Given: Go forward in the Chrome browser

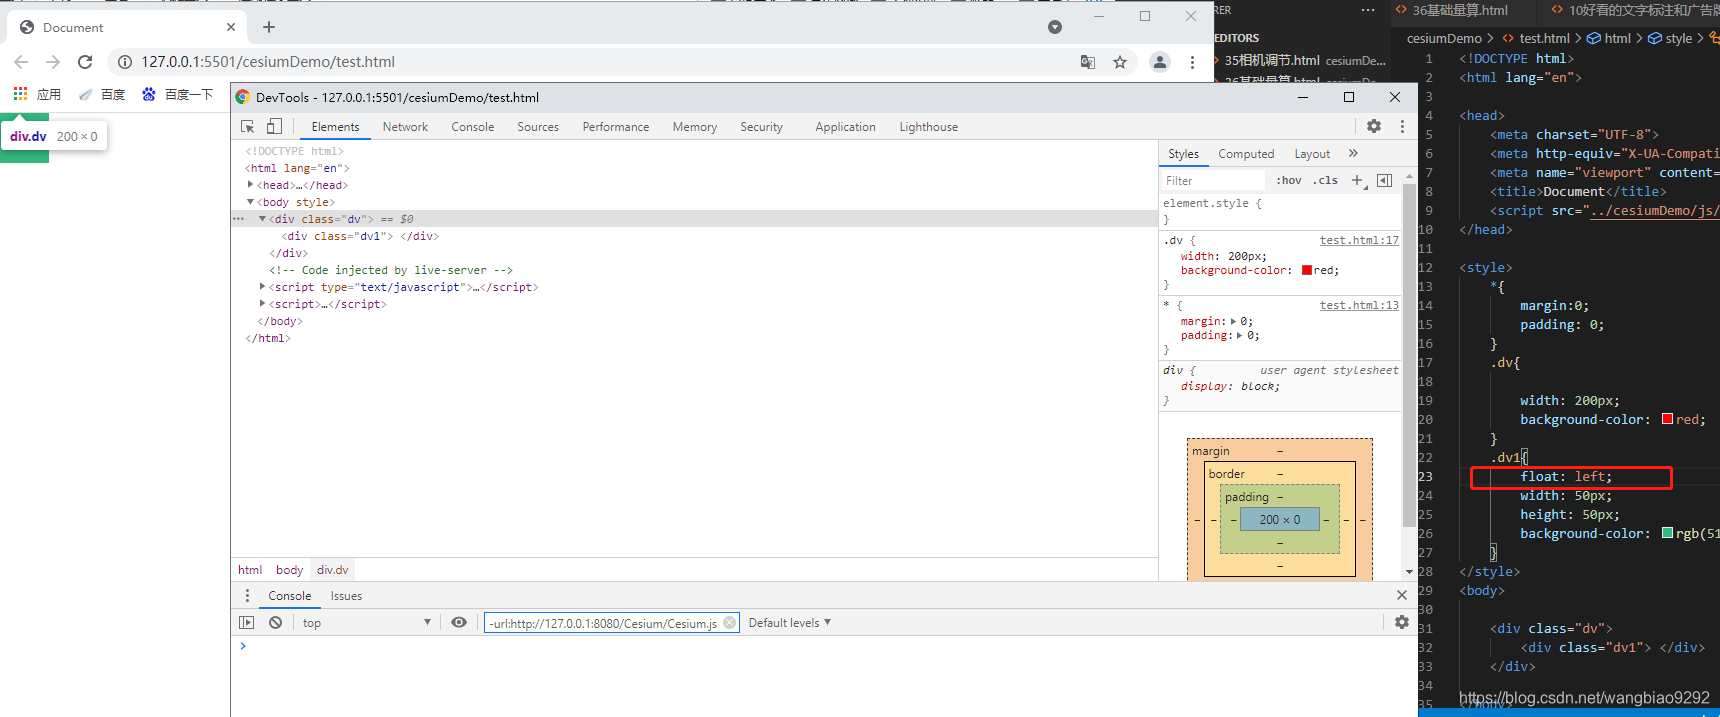Looking at the screenshot, I should (53, 62).
